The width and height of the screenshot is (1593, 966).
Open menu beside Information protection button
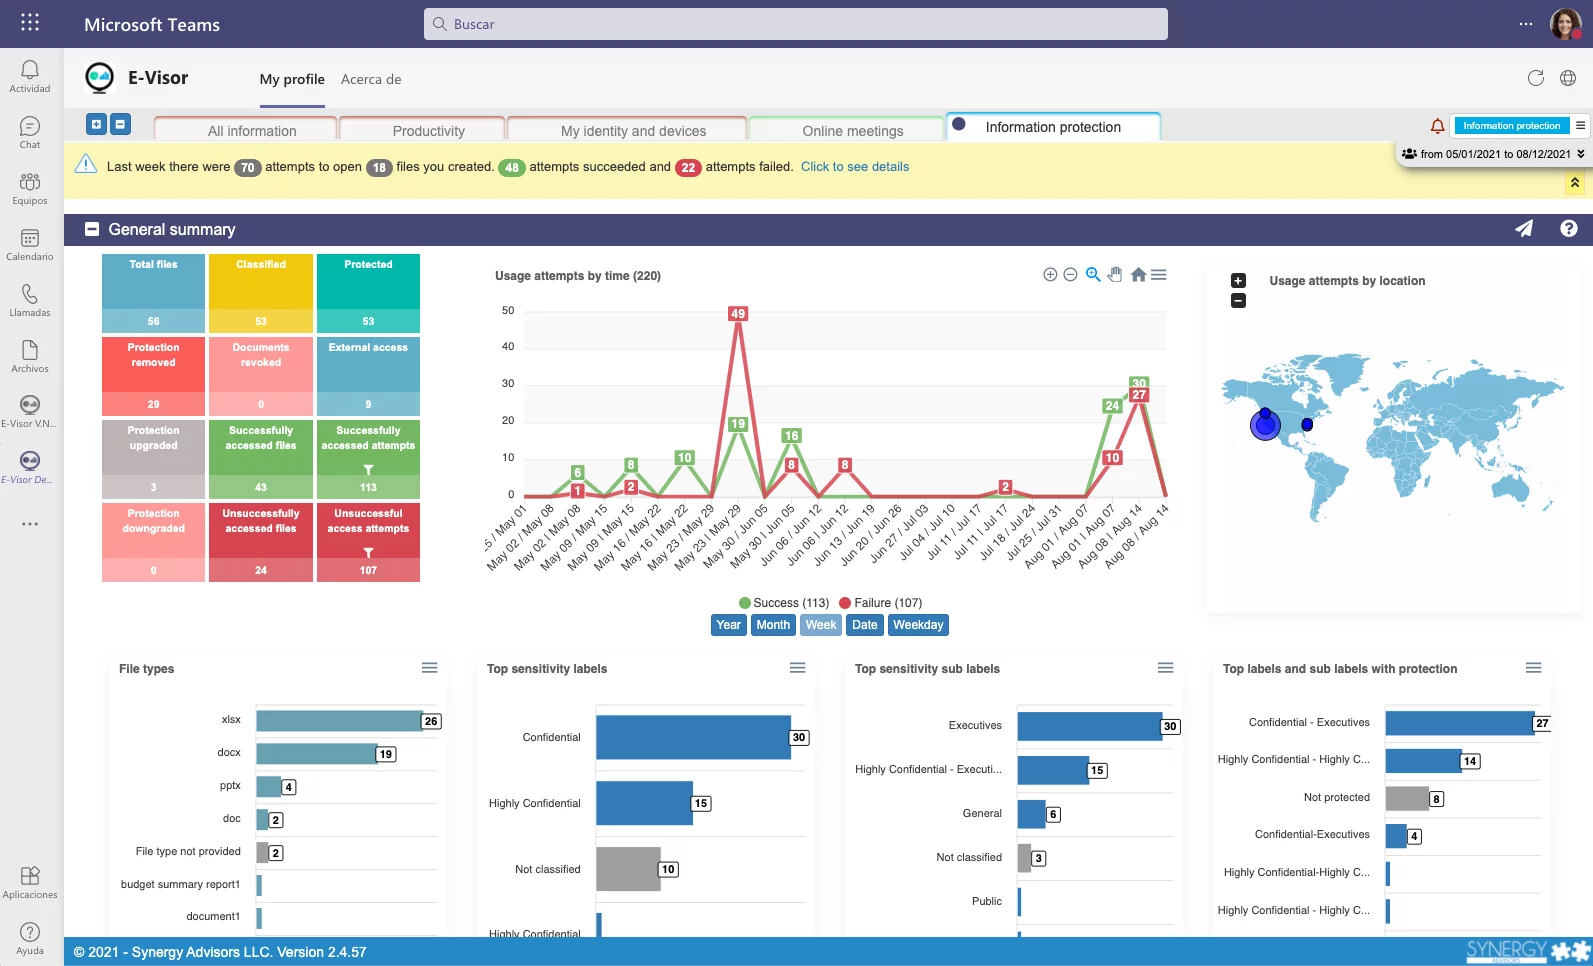[x=1581, y=126]
